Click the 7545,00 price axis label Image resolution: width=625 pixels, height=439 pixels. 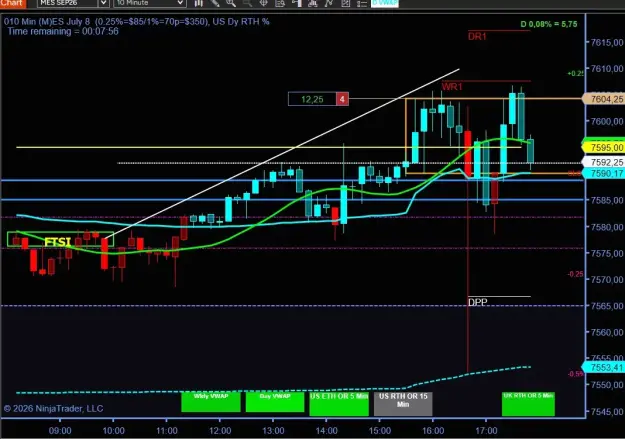click(x=607, y=411)
